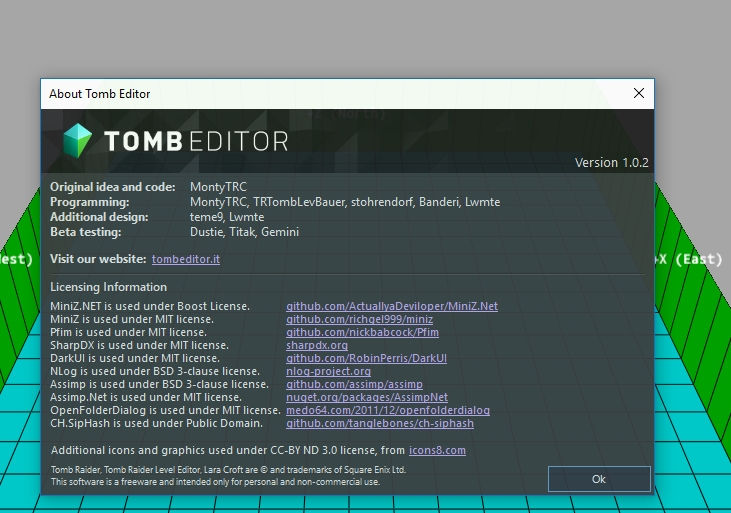The height and width of the screenshot is (513, 731).
Task: Click 'SharpDX is used under MIT license.' line
Action: [139, 346]
